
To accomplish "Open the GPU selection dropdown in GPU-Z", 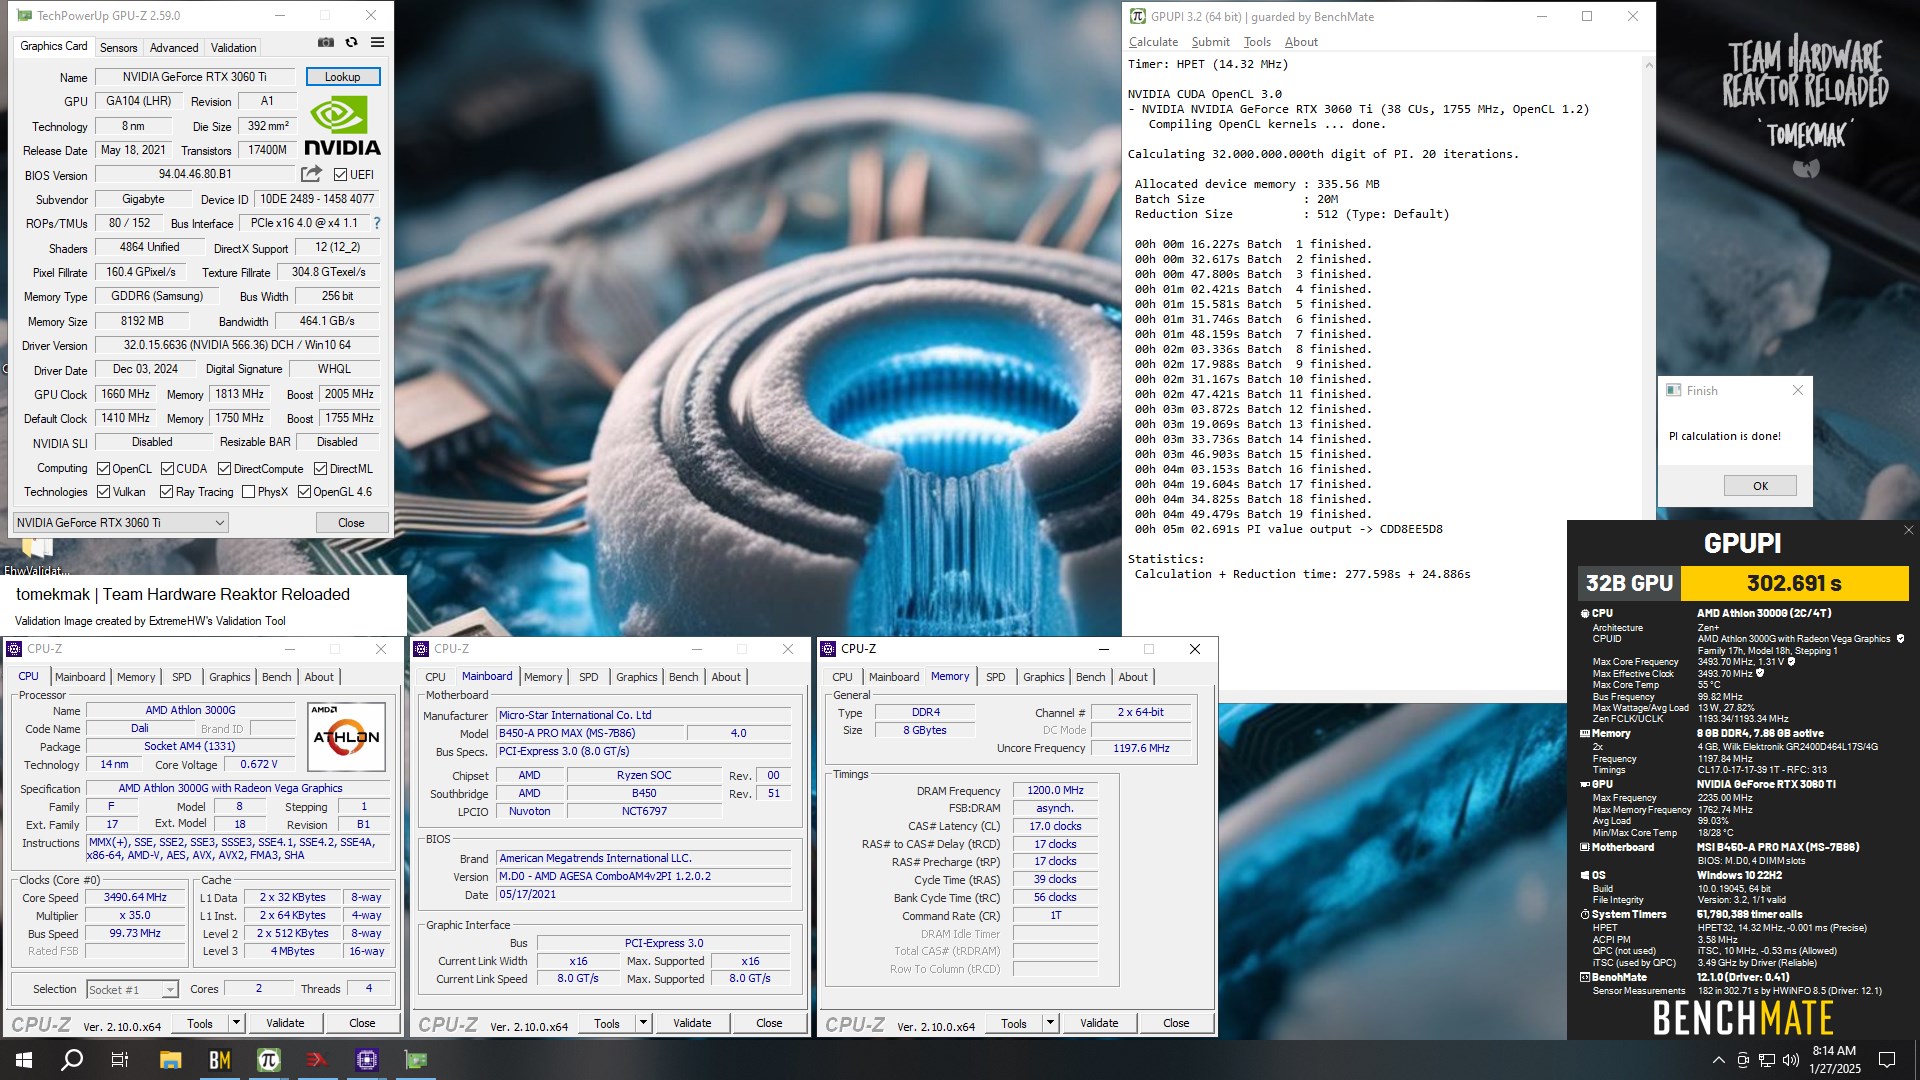I will click(x=120, y=523).
